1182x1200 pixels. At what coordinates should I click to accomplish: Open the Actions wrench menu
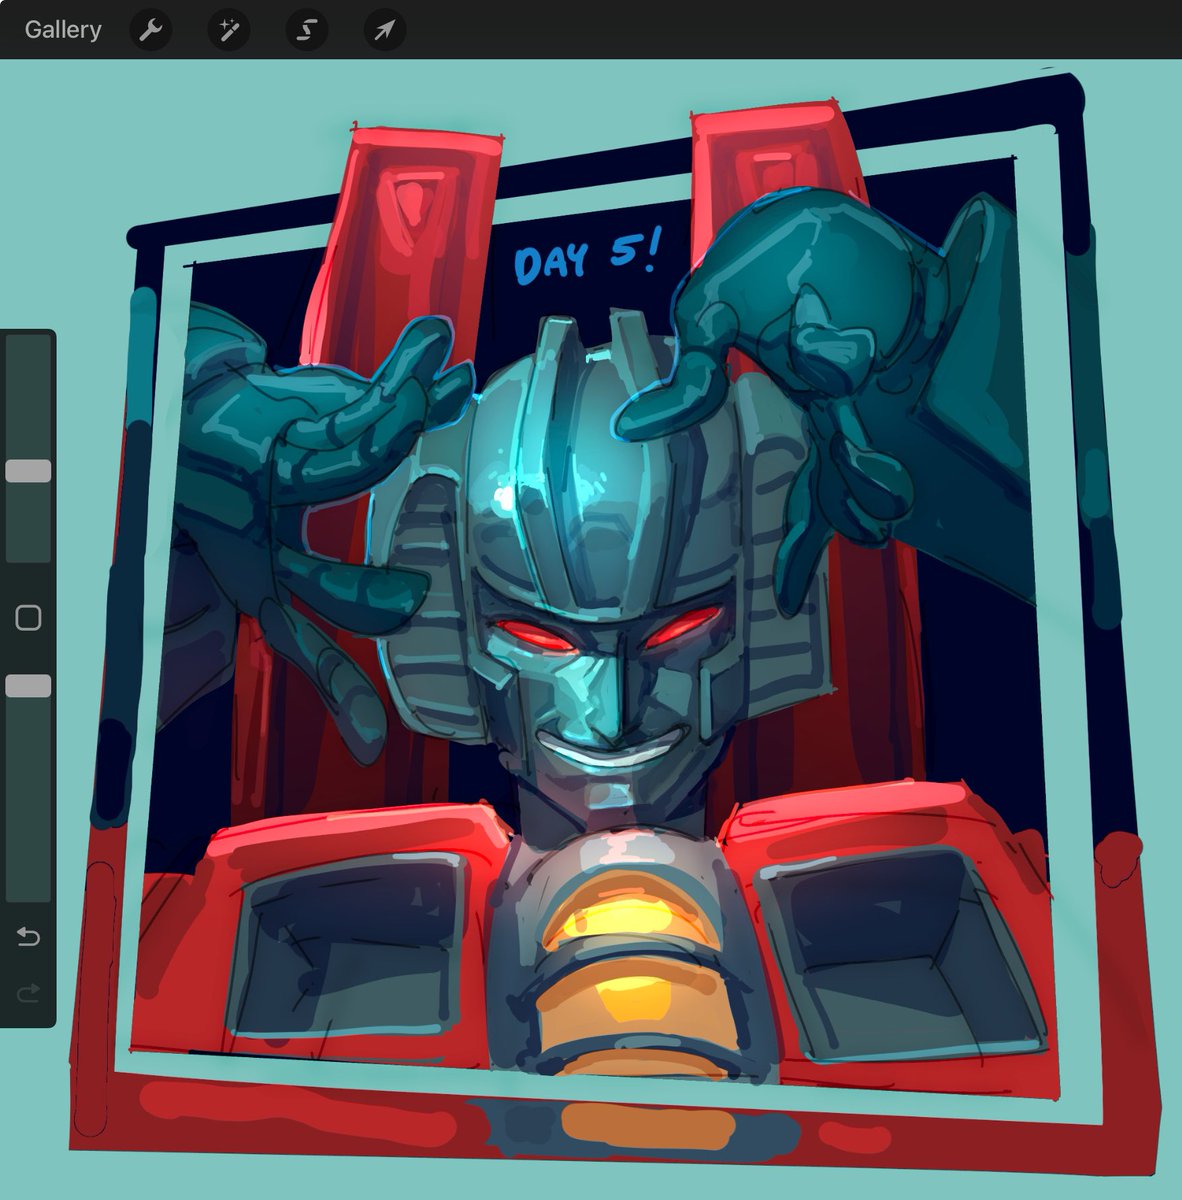click(151, 30)
